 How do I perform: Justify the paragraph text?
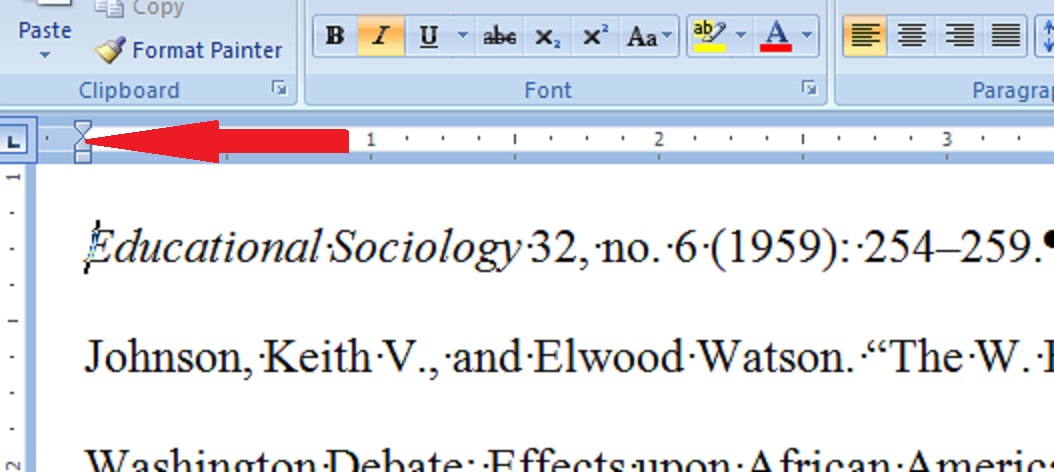coord(1006,36)
